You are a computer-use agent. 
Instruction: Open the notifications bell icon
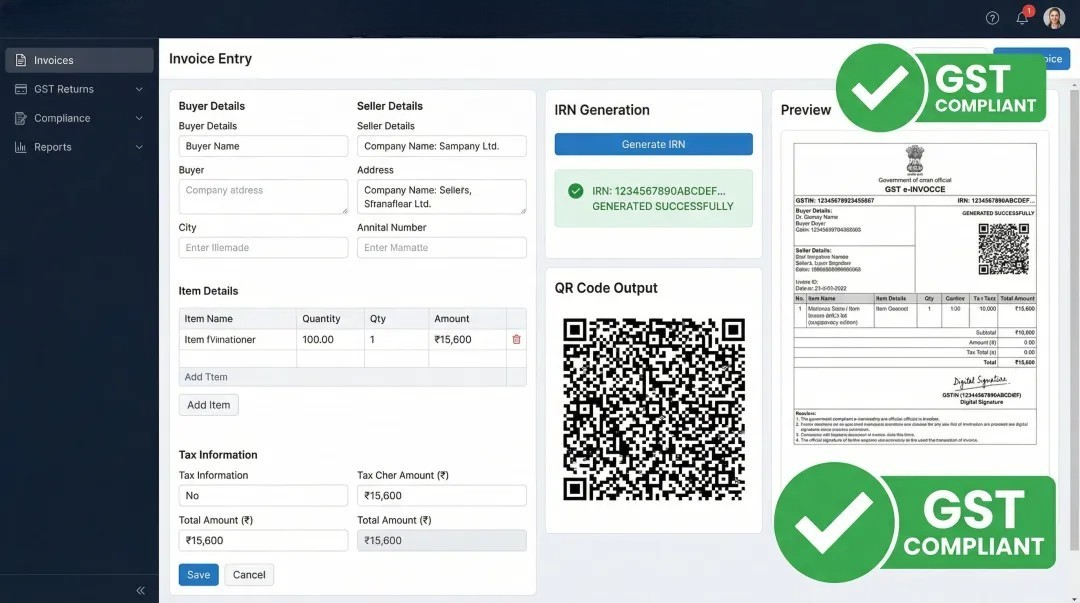pyautogui.click(x=1022, y=18)
